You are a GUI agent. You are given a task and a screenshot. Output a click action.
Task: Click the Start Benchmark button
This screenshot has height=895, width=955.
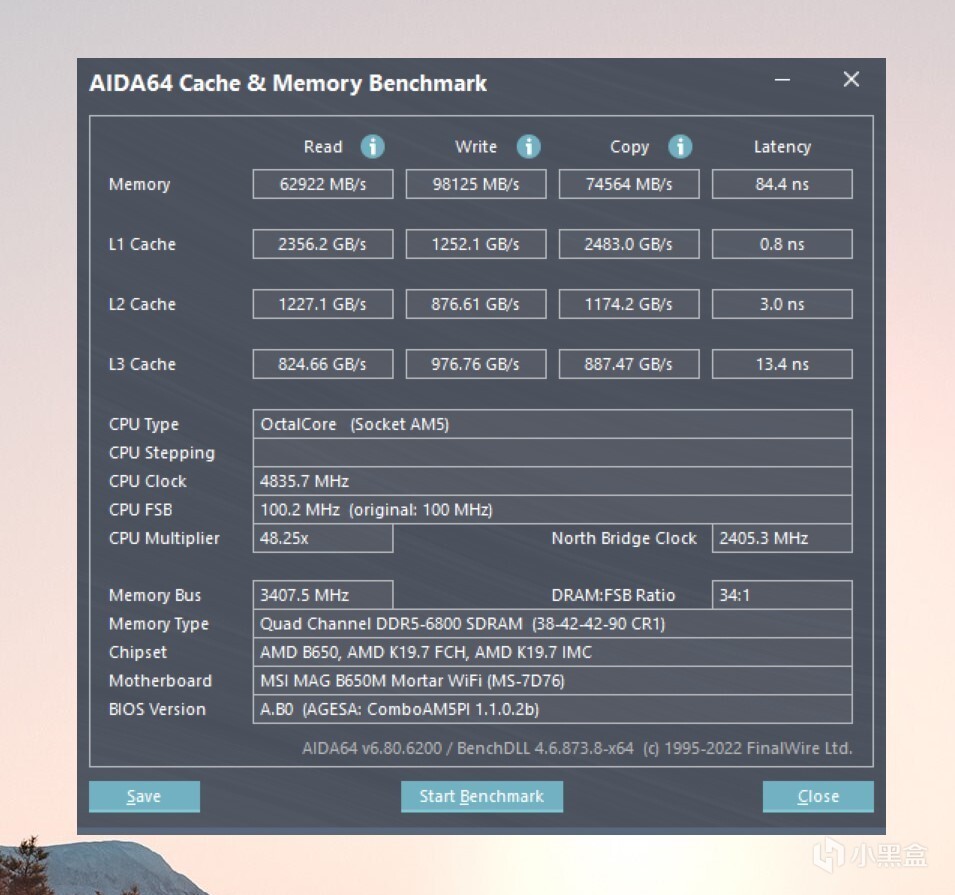(x=481, y=796)
